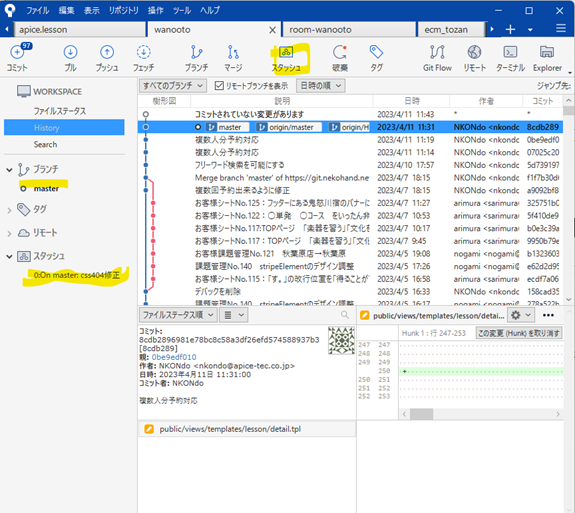Screen dimensions: 575x513
Task: Close the wanooto tab
Action: point(272,30)
